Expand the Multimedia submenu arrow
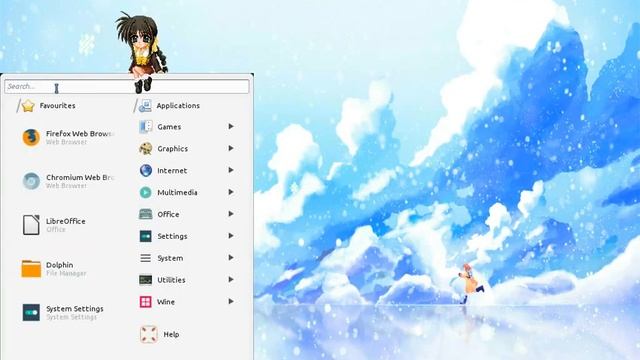The width and height of the screenshot is (640, 360). pos(231,192)
